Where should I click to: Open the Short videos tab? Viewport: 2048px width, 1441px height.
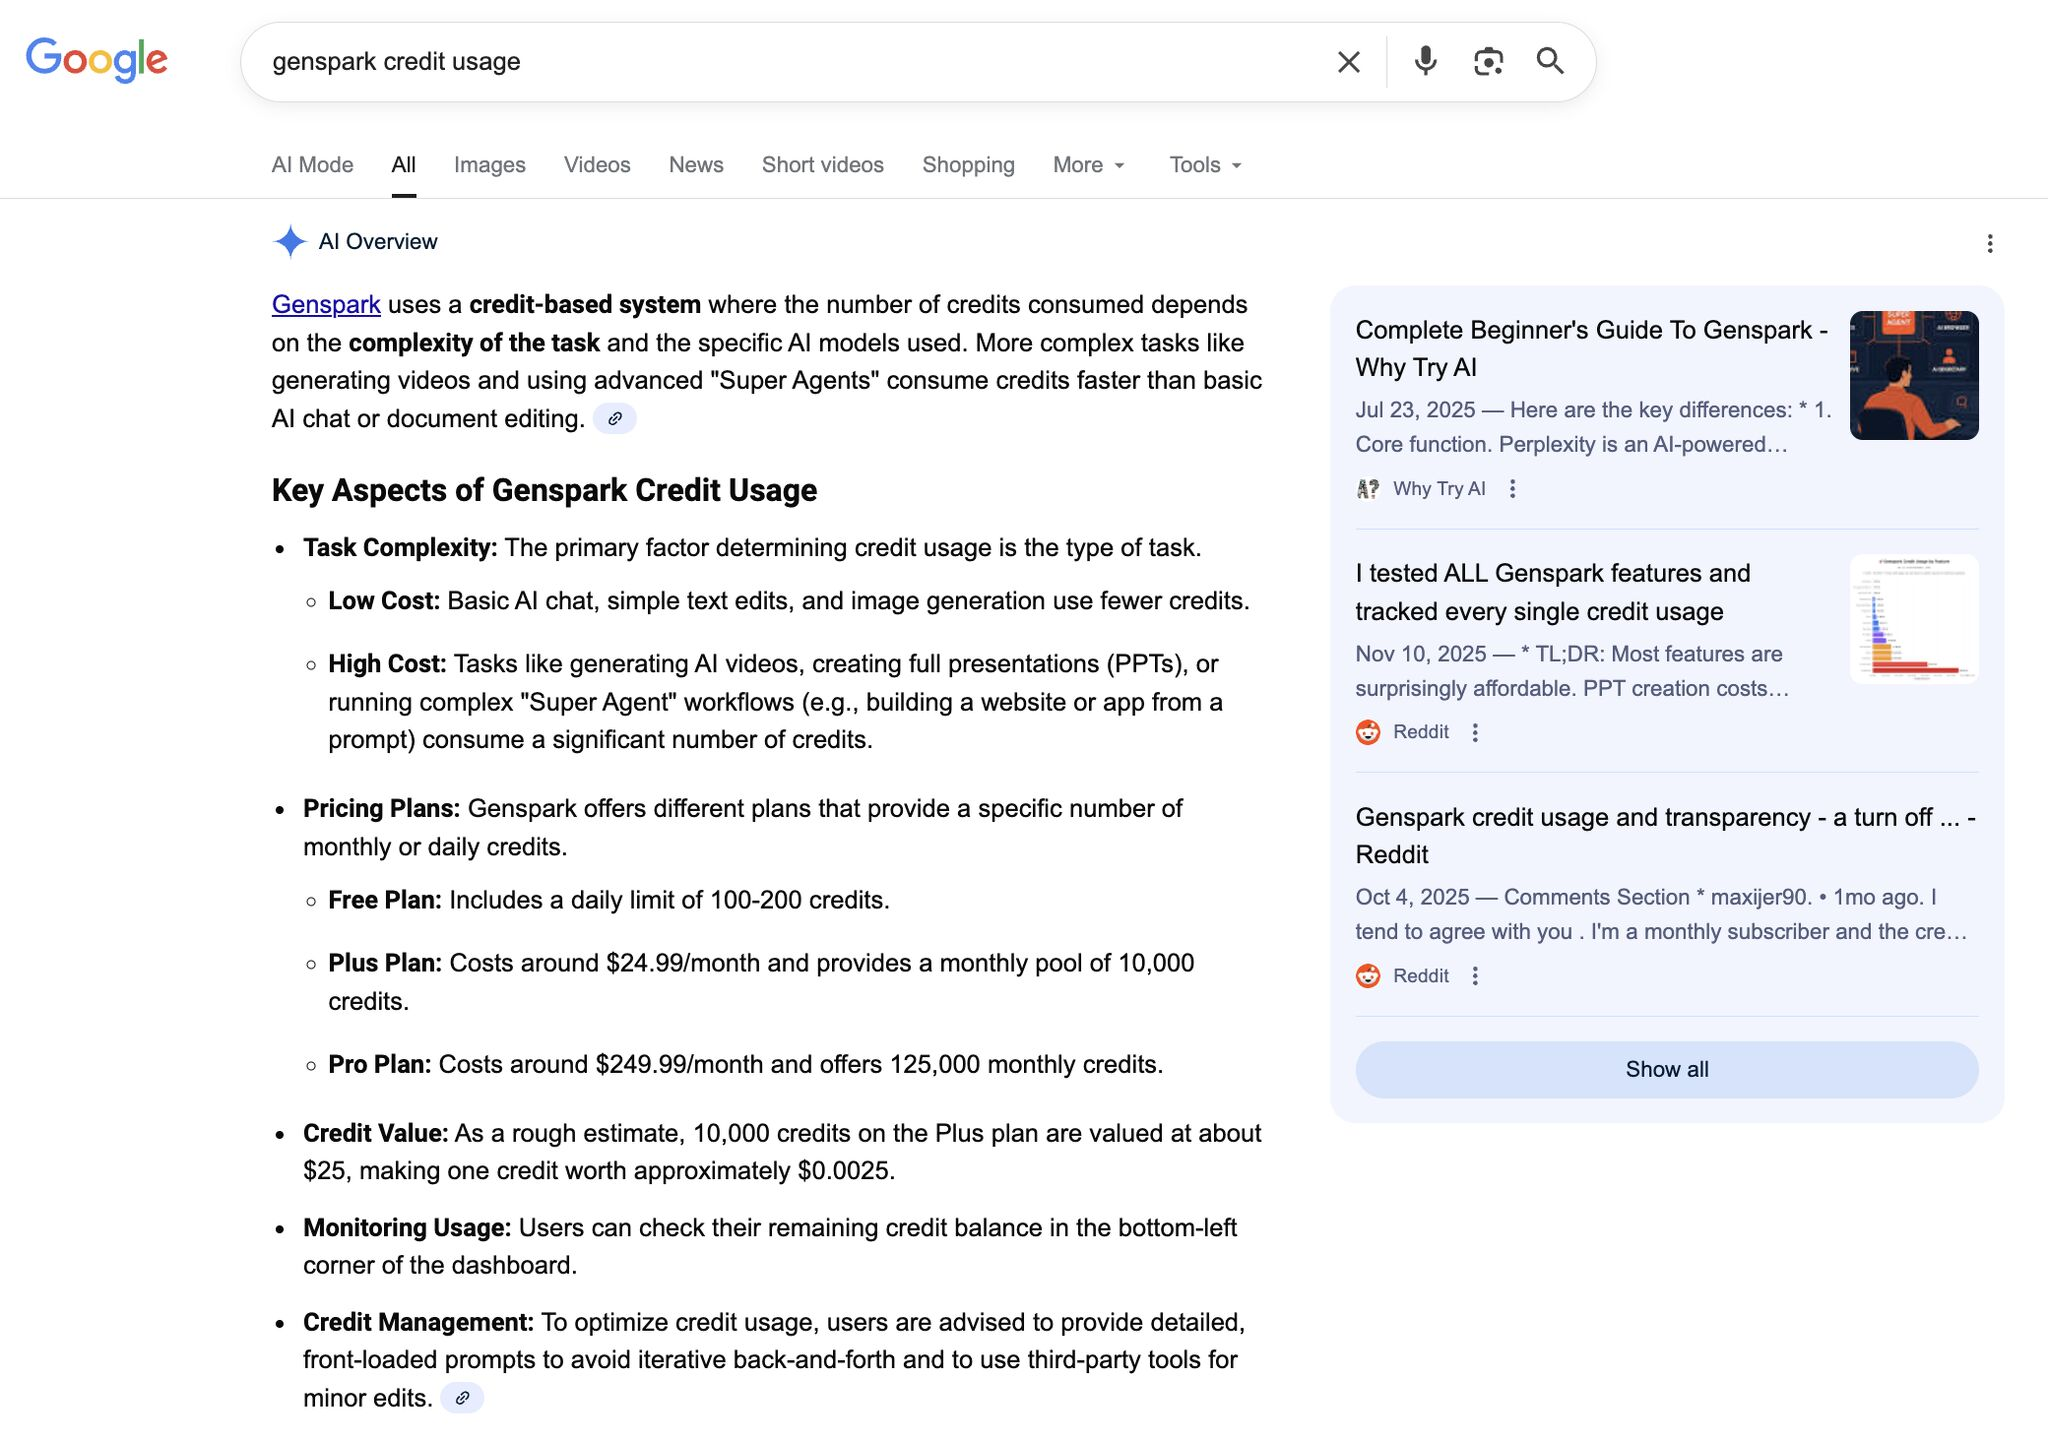822,165
